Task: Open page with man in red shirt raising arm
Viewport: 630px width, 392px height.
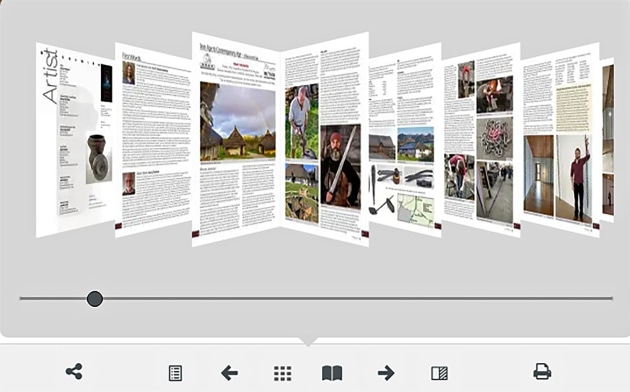Action: tap(560, 140)
